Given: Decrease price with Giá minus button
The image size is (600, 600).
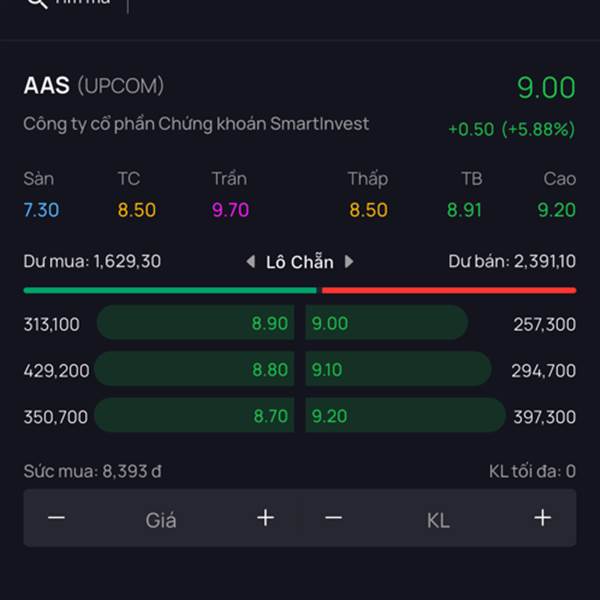Looking at the screenshot, I should (57, 518).
